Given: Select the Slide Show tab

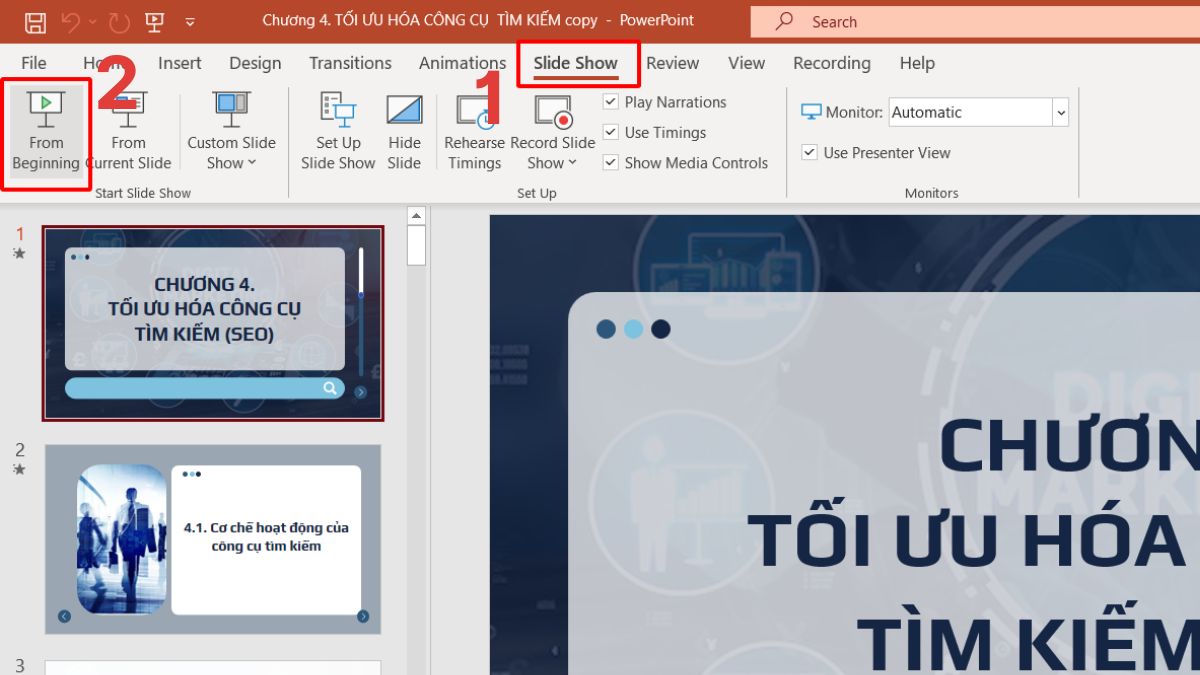Looking at the screenshot, I should point(576,63).
